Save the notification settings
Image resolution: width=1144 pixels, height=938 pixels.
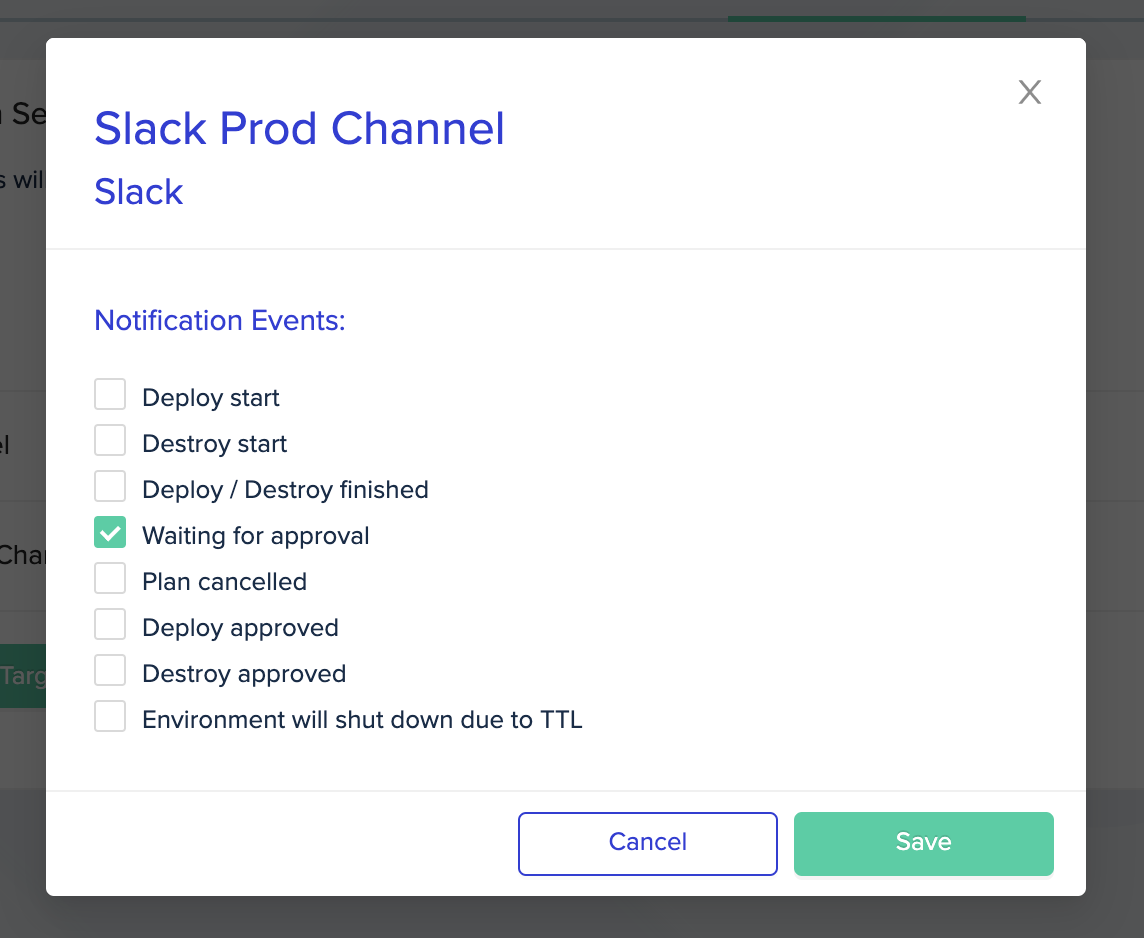924,843
